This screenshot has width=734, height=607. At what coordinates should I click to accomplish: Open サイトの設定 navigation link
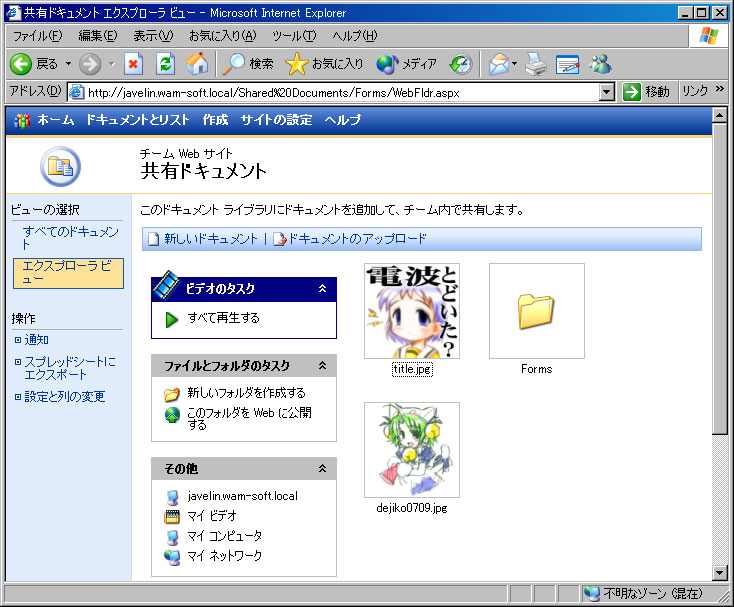(276, 120)
